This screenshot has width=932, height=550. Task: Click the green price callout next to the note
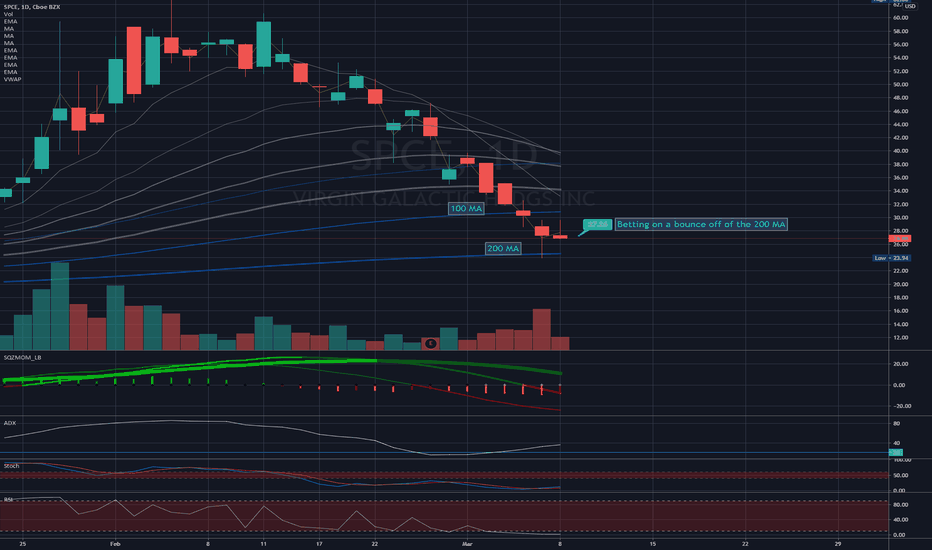(x=597, y=224)
